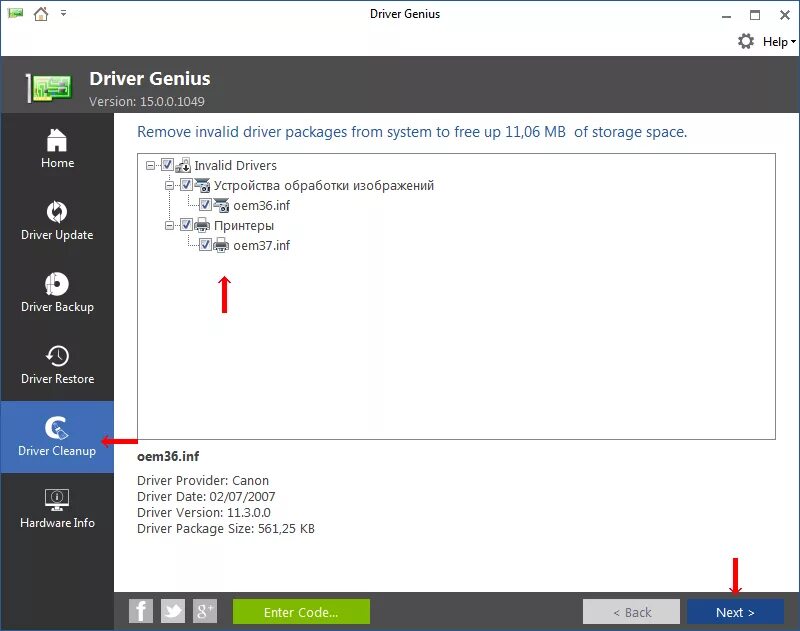Uncheck the oem37.inf checkbox

[205, 244]
